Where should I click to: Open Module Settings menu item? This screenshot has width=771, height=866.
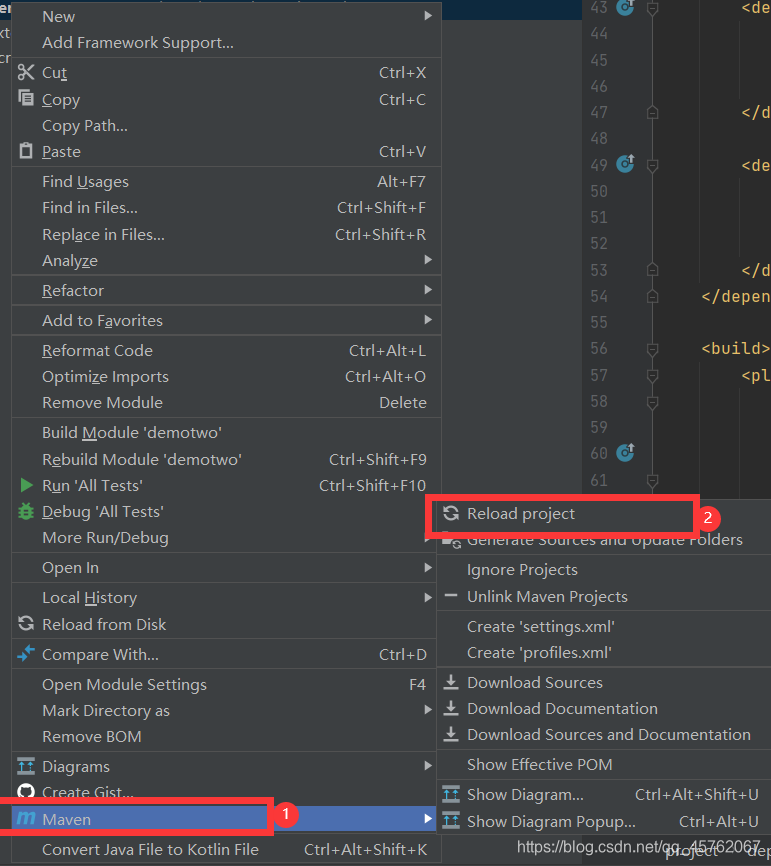[x=226, y=684]
